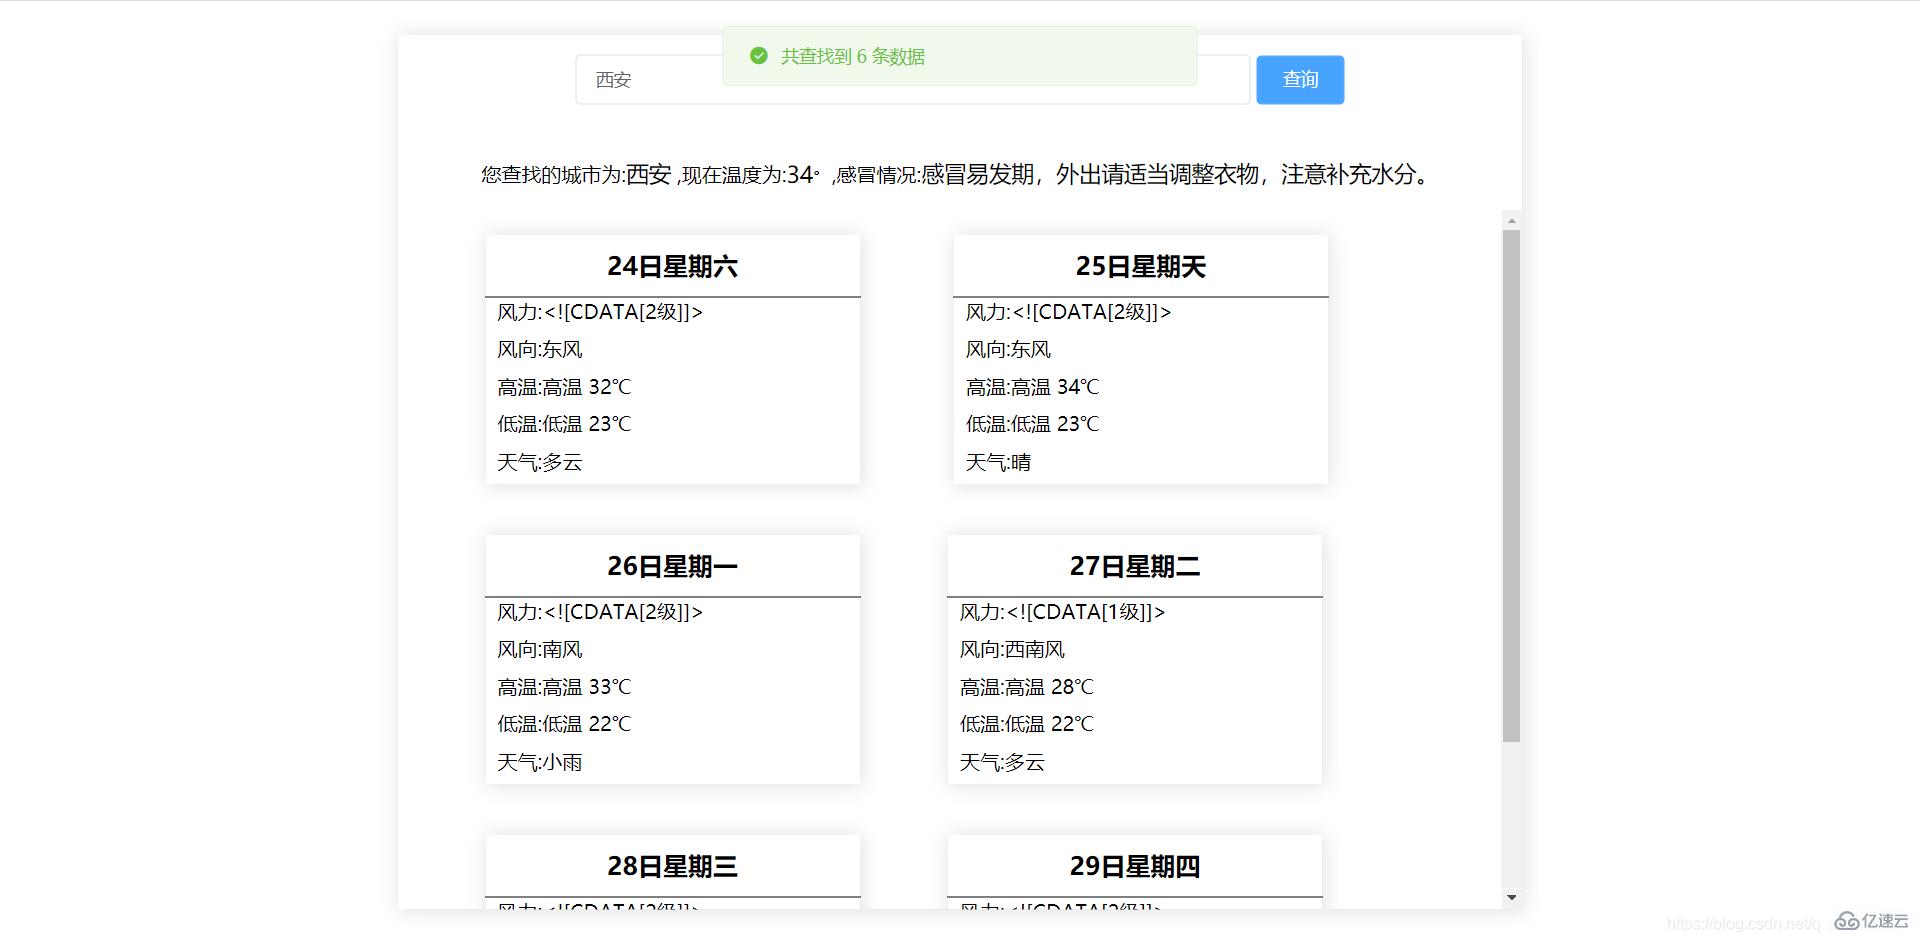The width and height of the screenshot is (1920, 942).
Task: Click the 查询 search button
Action: 1300,80
